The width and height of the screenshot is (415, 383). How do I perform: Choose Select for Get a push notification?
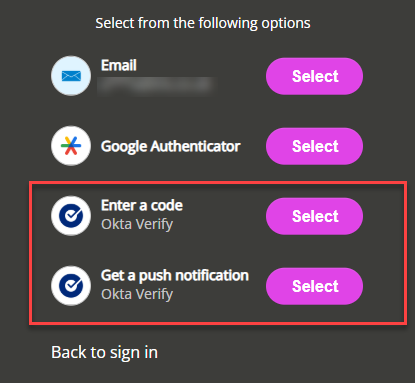point(314,286)
